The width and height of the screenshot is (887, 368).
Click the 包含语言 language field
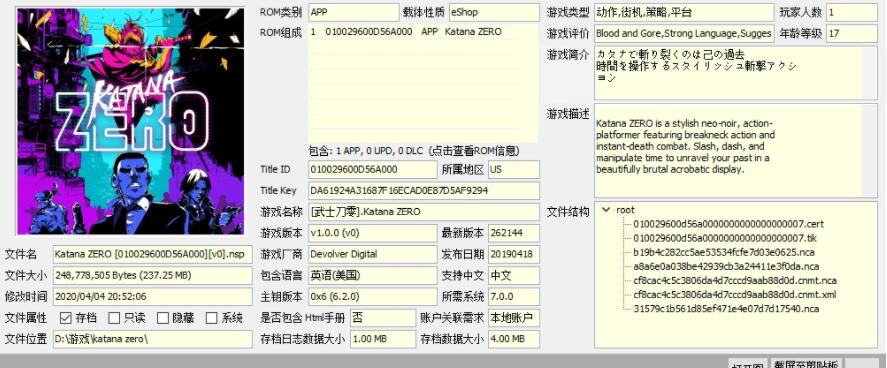pyautogui.click(x=373, y=275)
